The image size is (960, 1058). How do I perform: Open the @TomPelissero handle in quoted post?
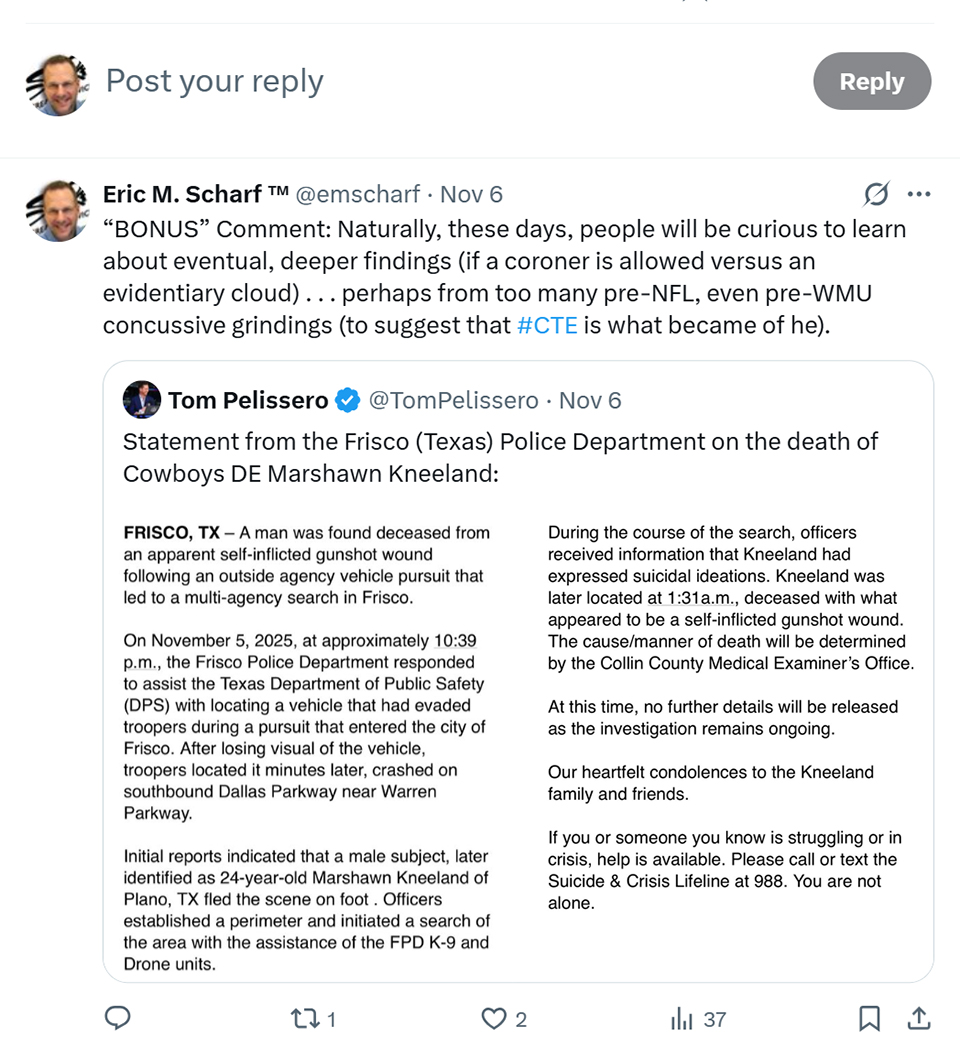454,401
